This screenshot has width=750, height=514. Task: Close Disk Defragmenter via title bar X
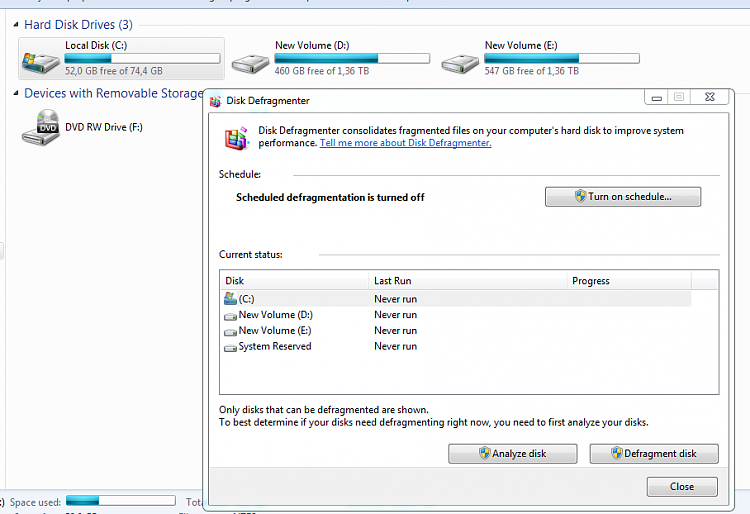710,97
